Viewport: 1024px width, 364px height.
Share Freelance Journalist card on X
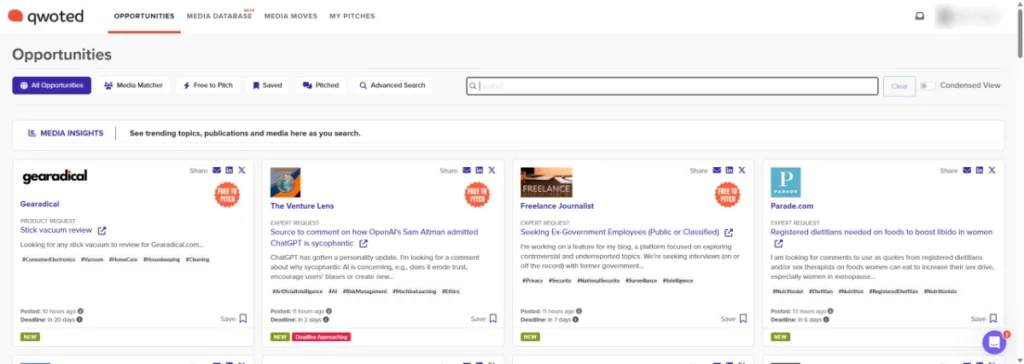point(742,170)
